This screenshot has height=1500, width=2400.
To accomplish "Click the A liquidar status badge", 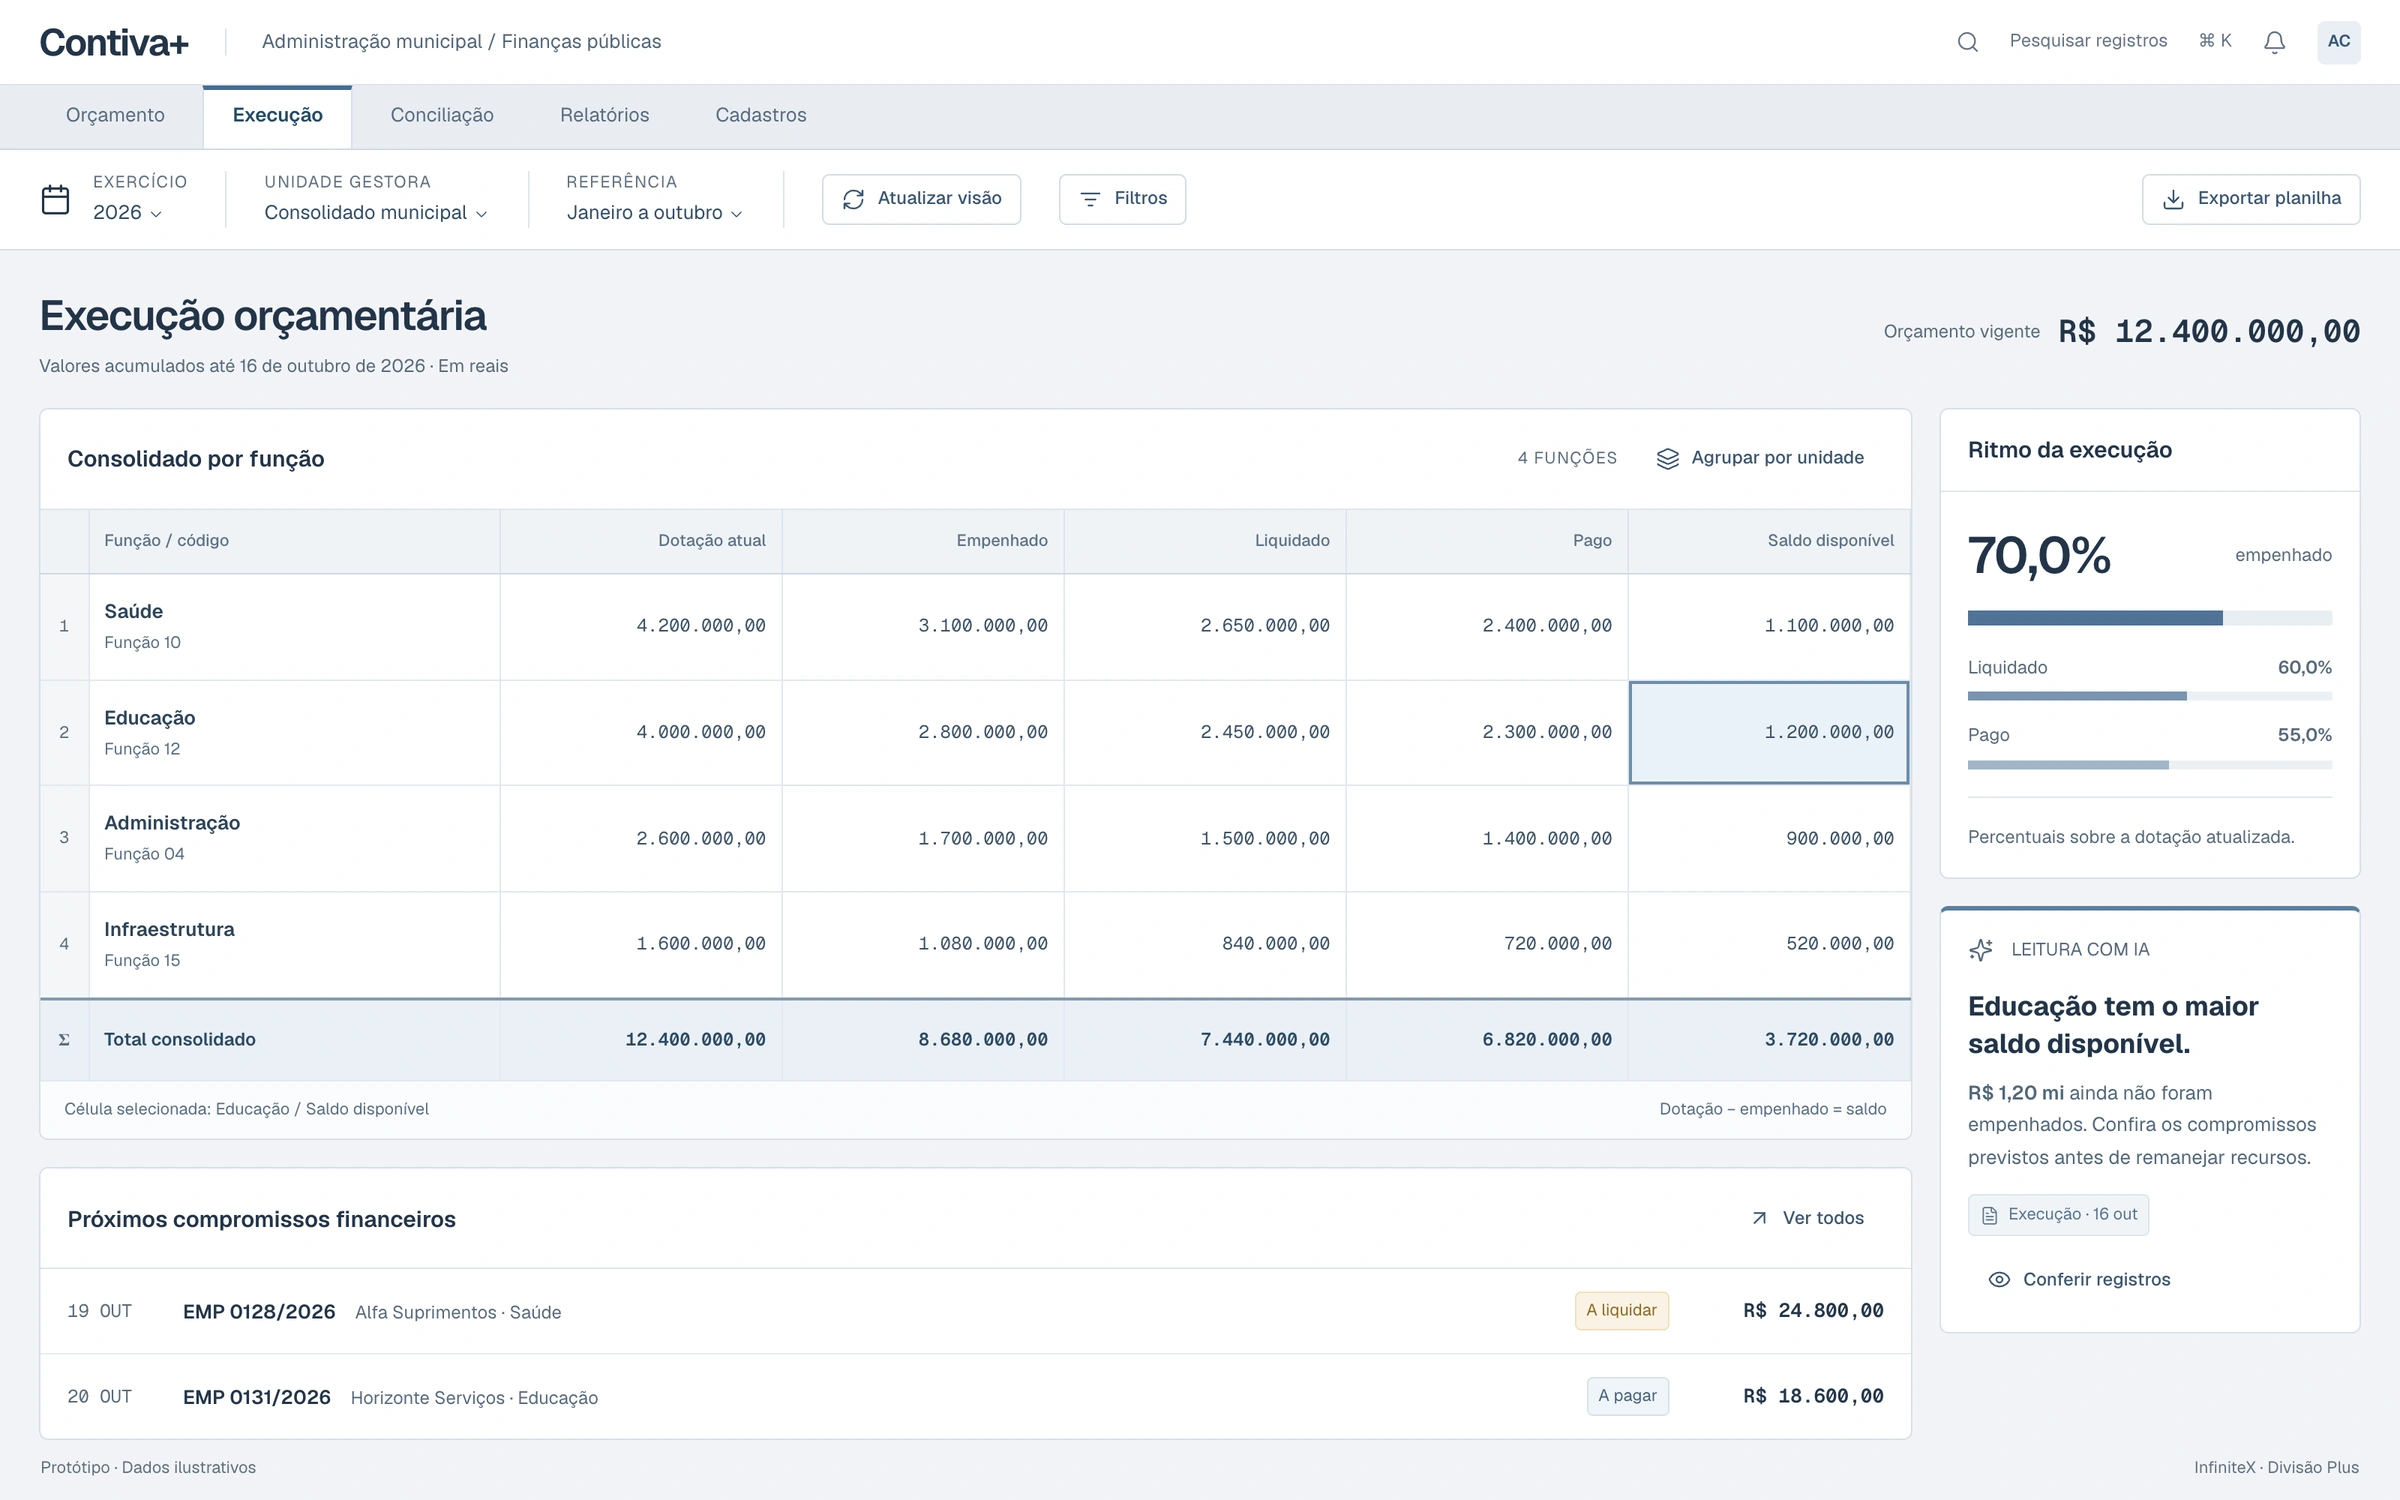I will pyautogui.click(x=1621, y=1311).
